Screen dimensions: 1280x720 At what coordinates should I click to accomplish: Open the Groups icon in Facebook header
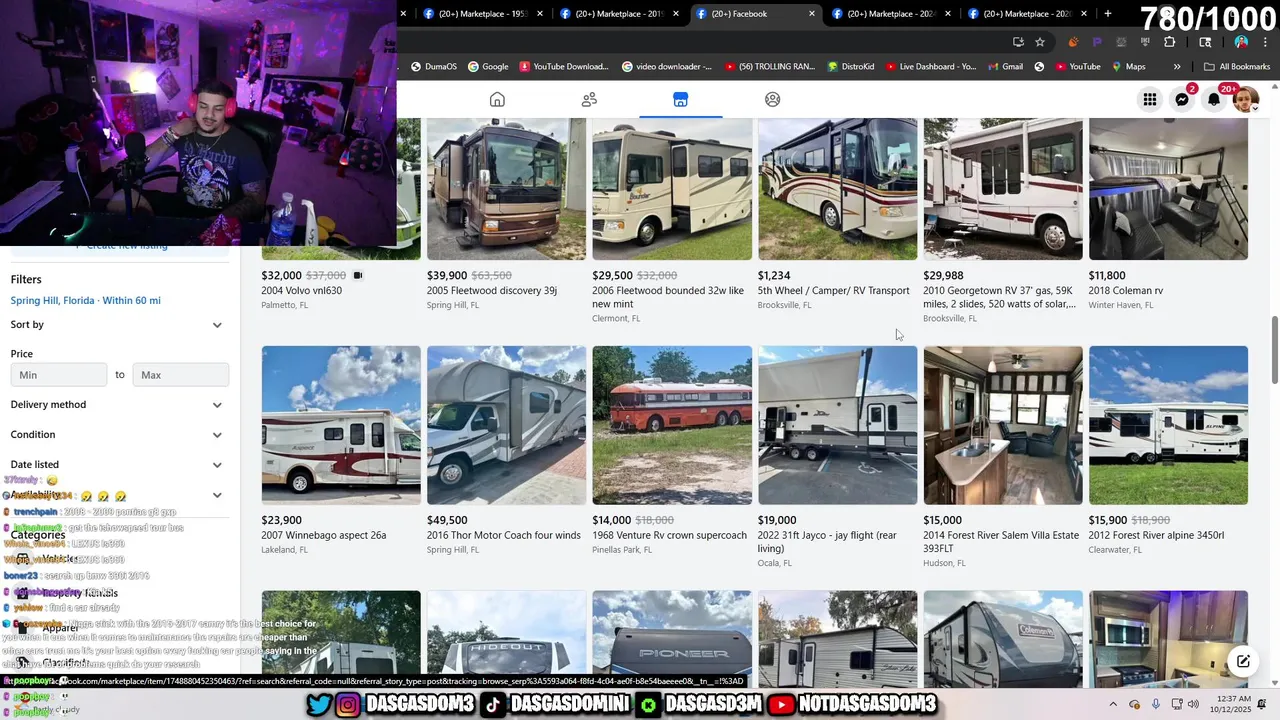coord(772,99)
